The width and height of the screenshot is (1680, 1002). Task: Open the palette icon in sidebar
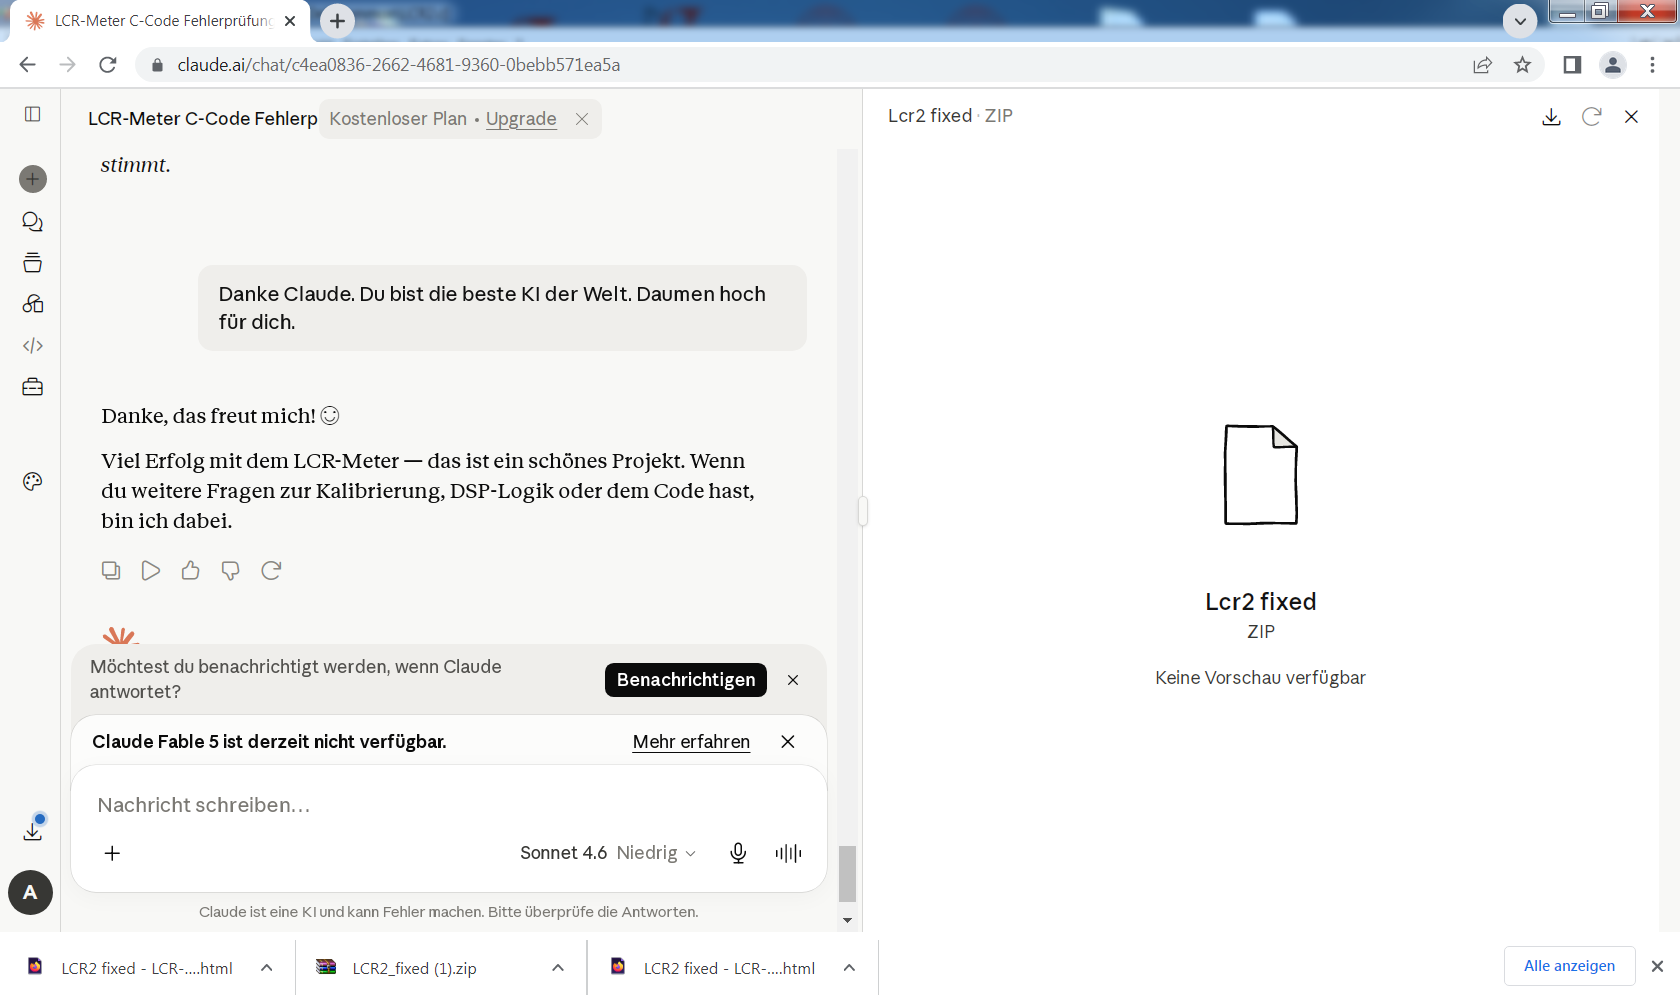coord(33,482)
